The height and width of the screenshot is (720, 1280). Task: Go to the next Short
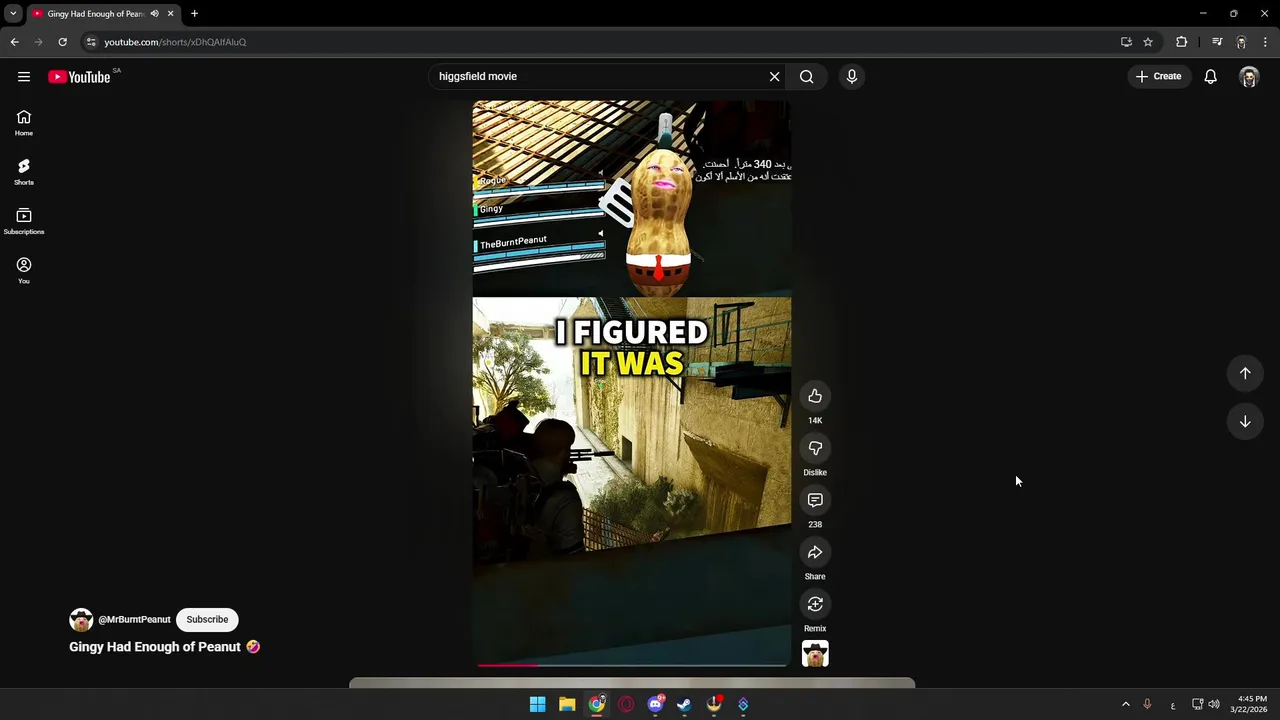[1245, 422]
